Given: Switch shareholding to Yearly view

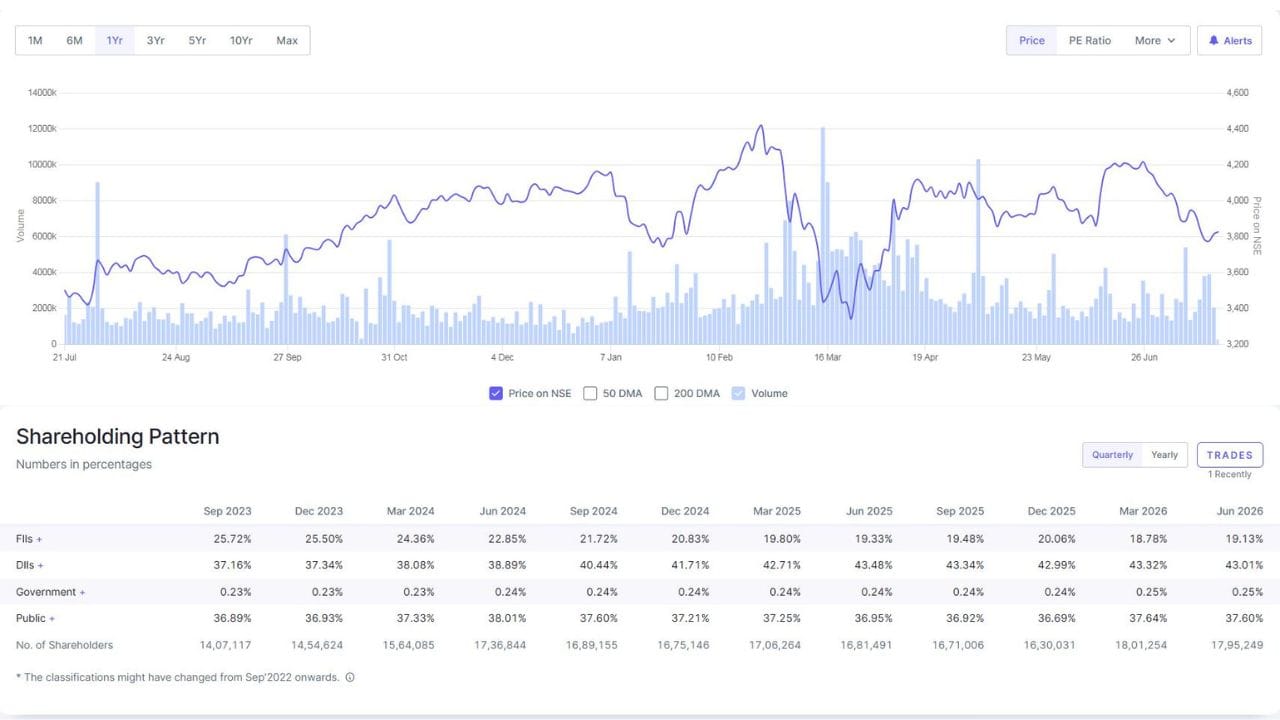Looking at the screenshot, I should (x=1164, y=455).
